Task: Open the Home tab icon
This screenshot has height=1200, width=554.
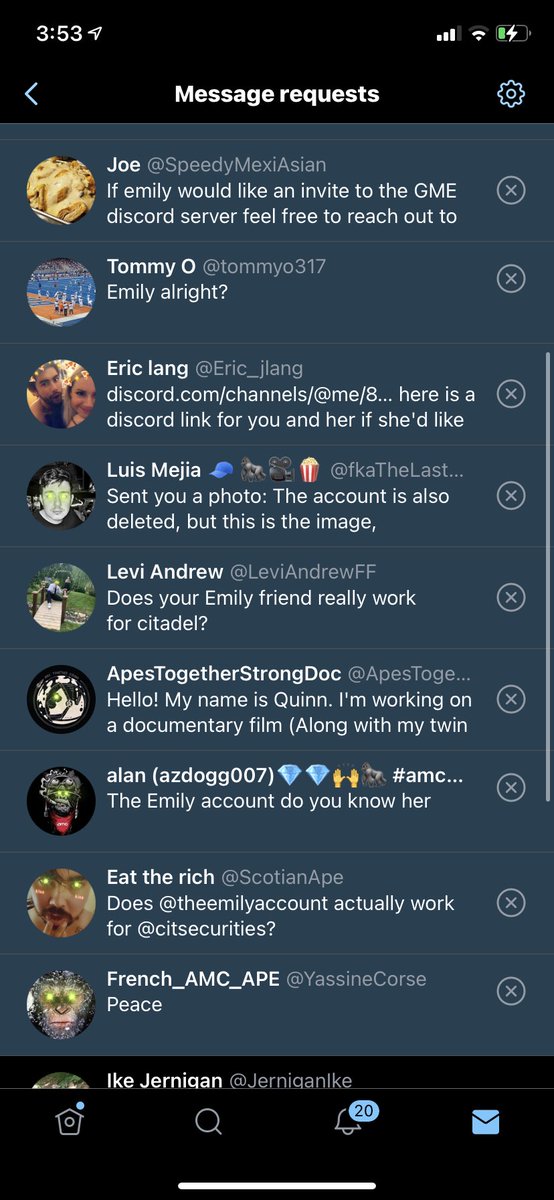Action: [x=68, y=1121]
